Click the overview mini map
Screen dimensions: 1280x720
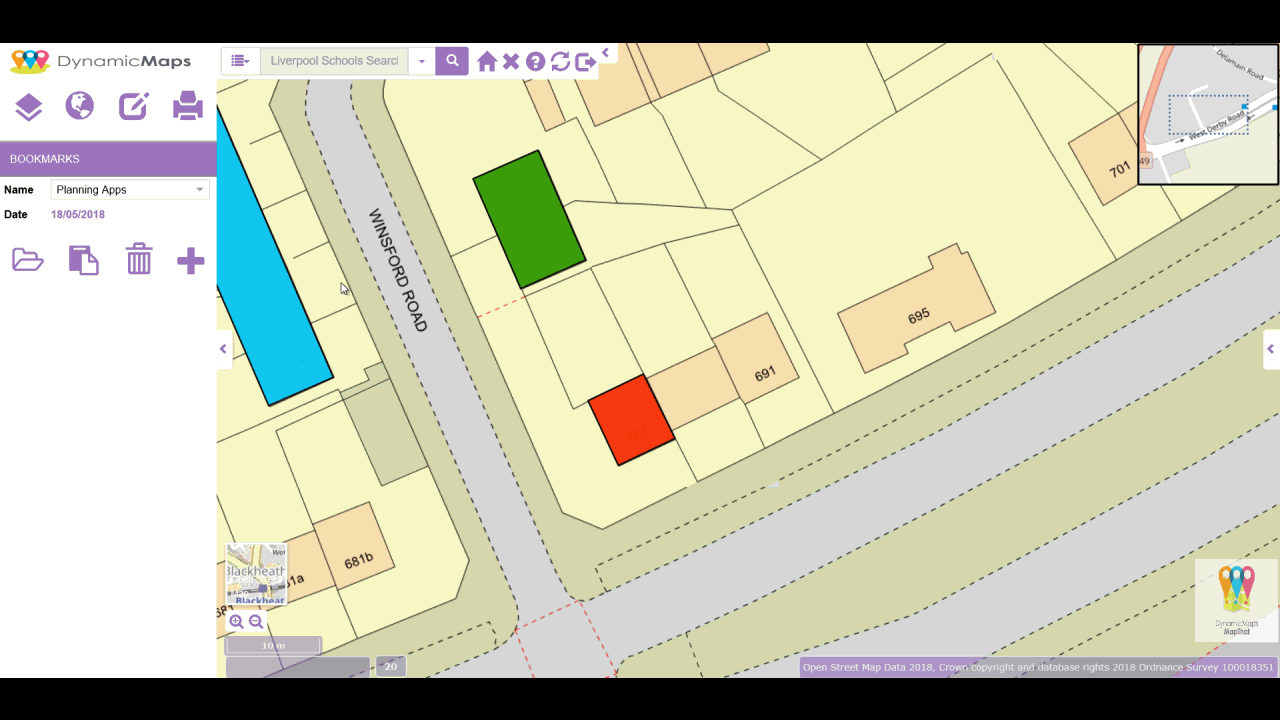pos(1208,114)
